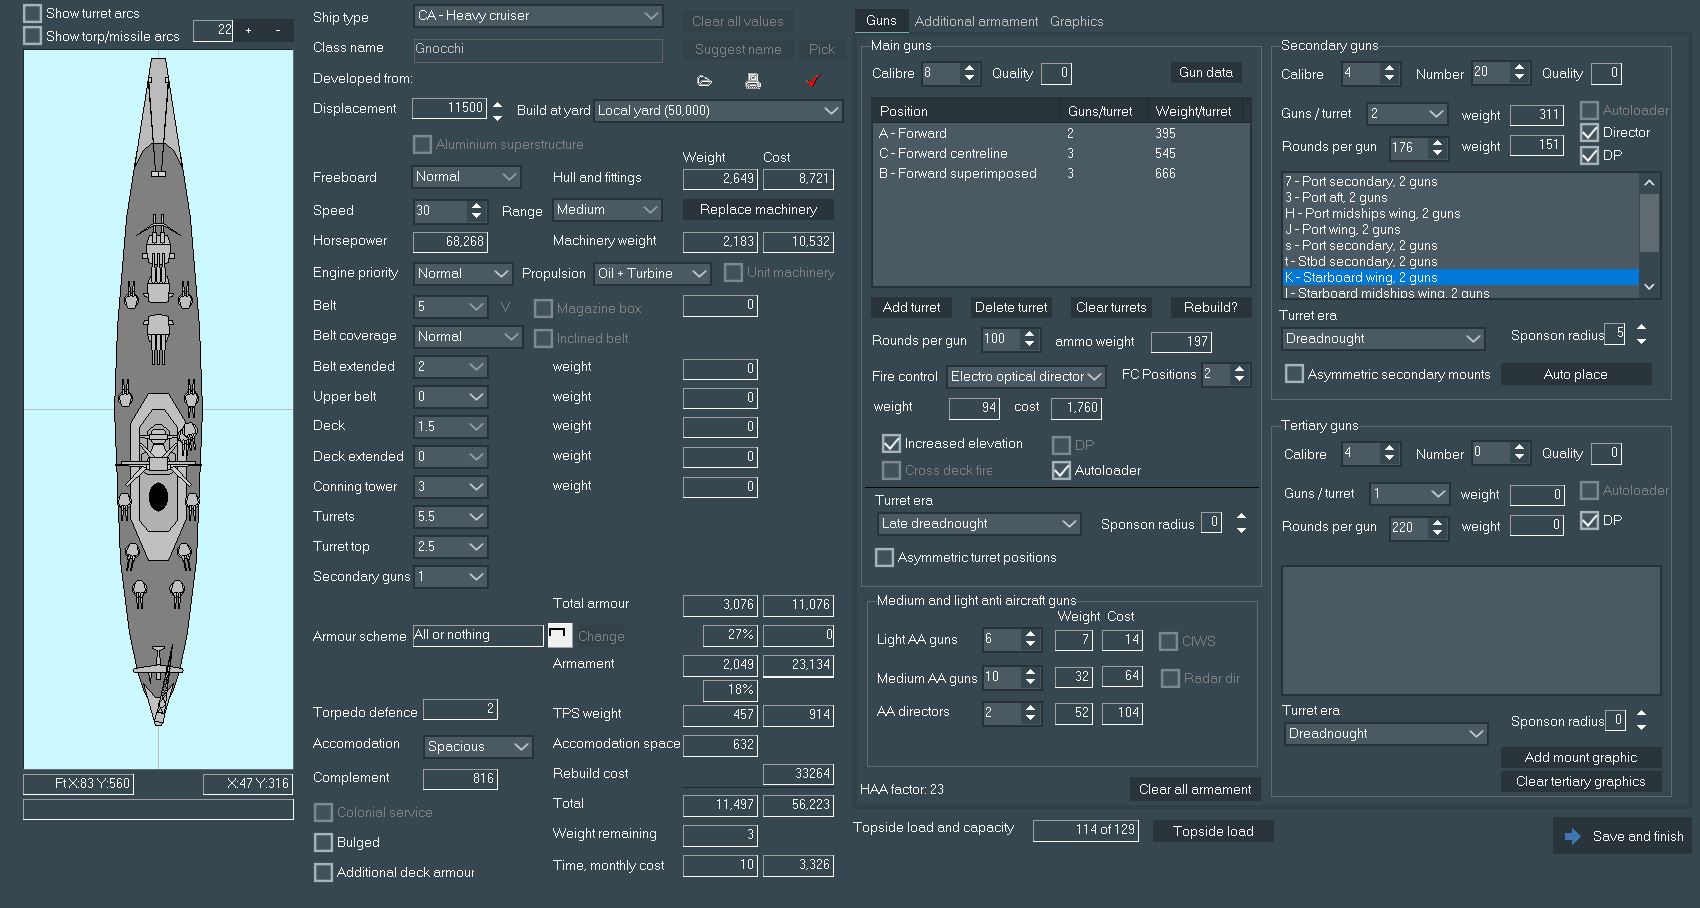Click the Delete turret button
The height and width of the screenshot is (908, 1700).
[1011, 307]
